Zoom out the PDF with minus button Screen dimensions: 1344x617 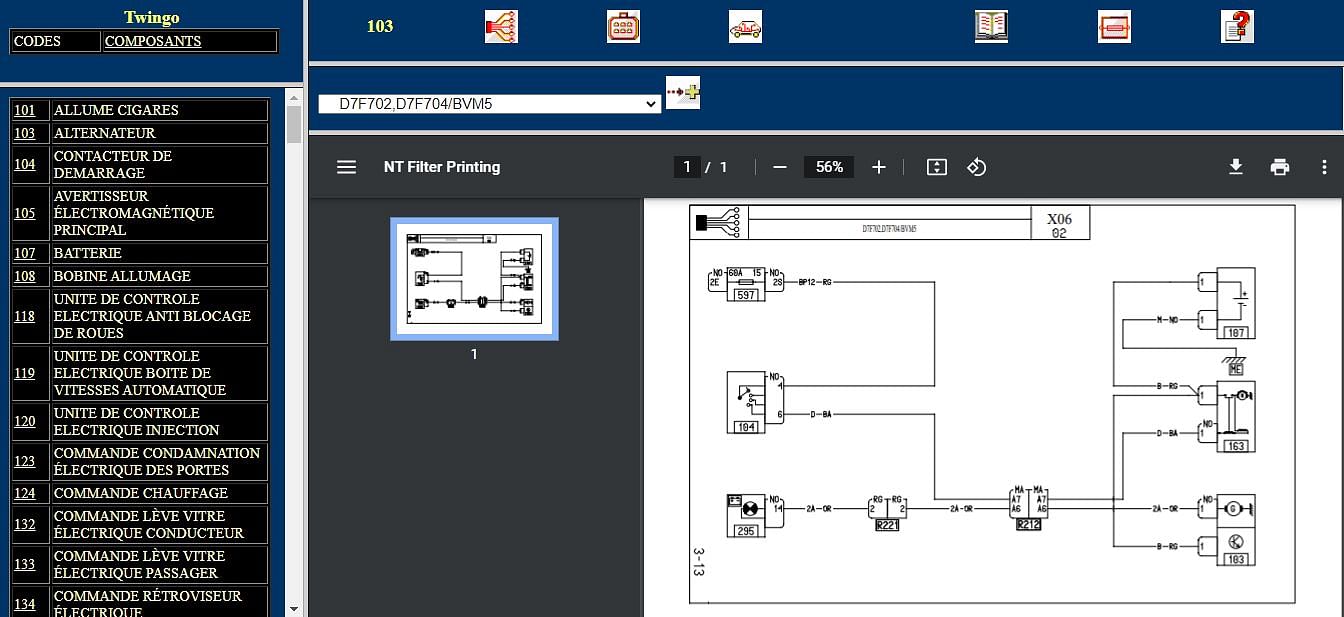(x=780, y=167)
